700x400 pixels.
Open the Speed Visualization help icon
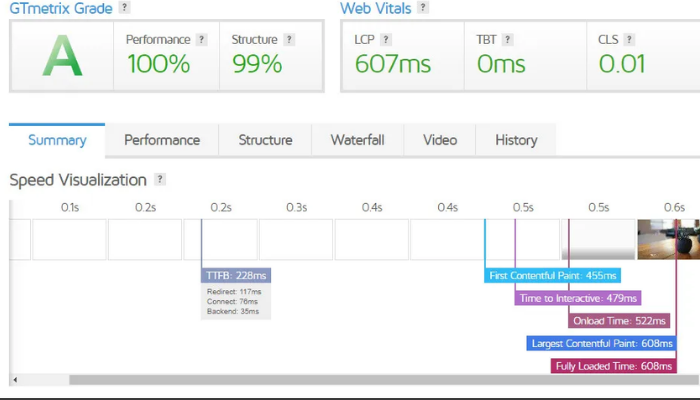click(x=159, y=180)
